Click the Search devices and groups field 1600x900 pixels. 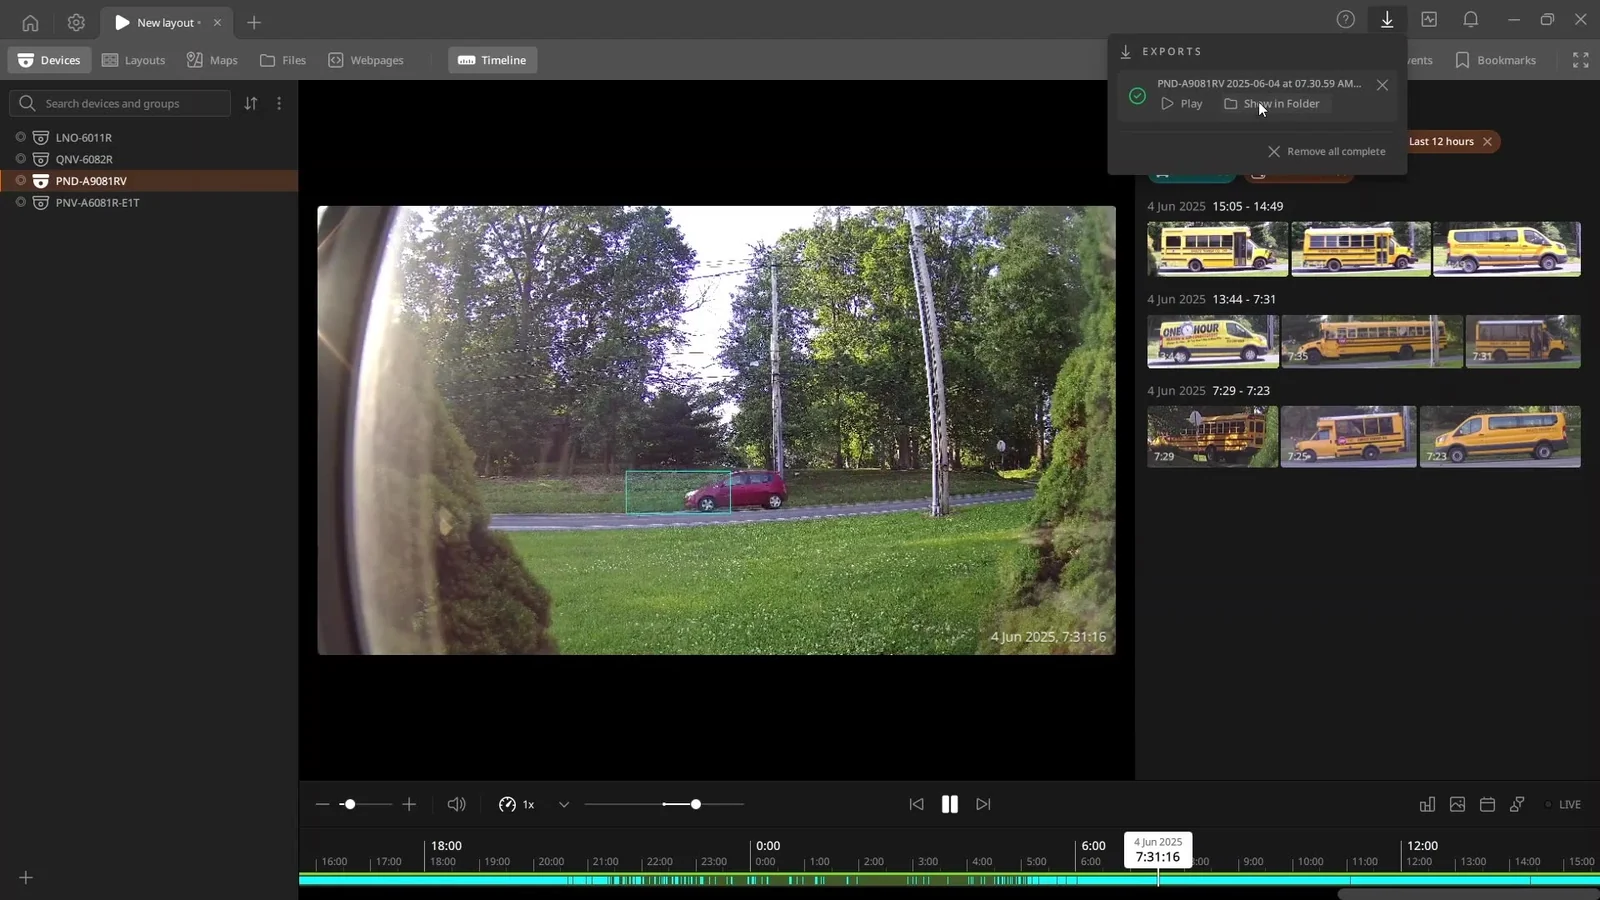click(120, 103)
